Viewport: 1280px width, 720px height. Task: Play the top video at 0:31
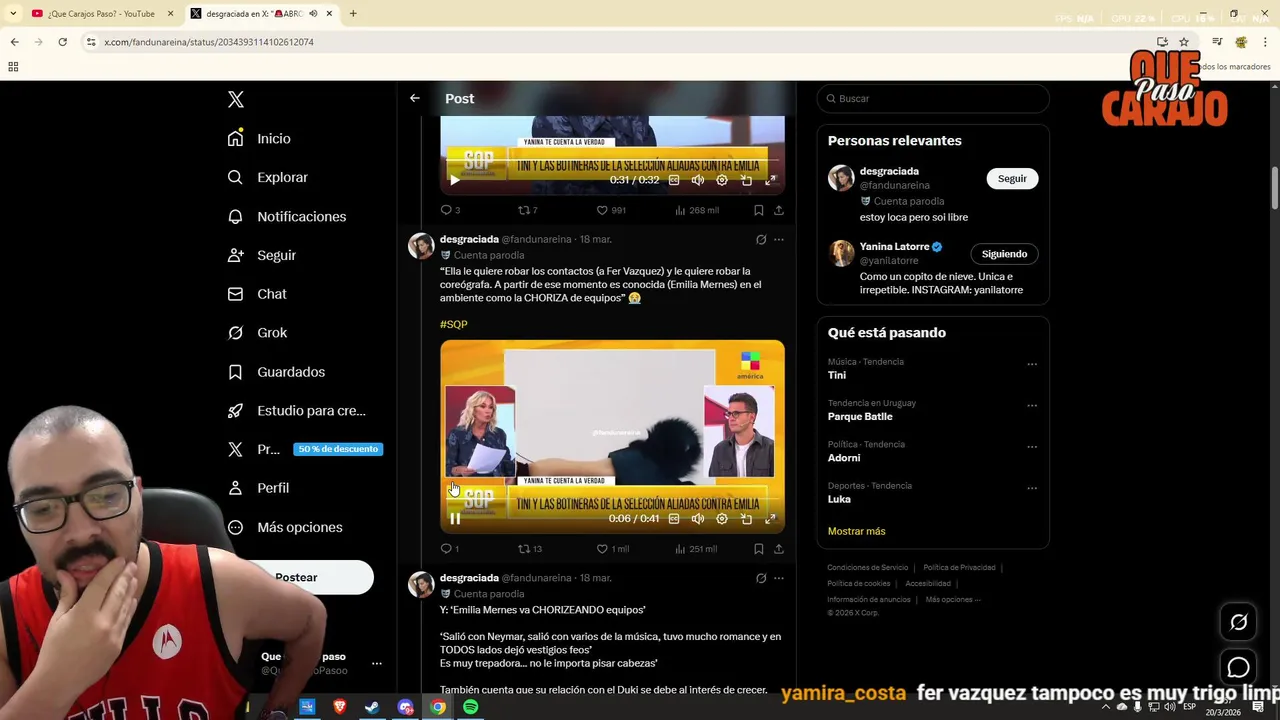[455, 180]
